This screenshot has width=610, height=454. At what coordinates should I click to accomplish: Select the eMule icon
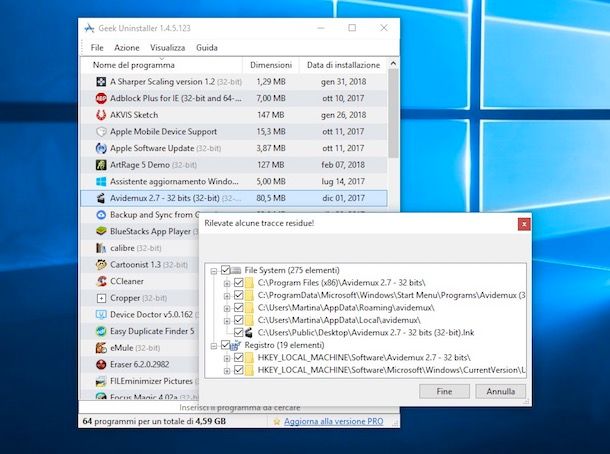click(101, 348)
